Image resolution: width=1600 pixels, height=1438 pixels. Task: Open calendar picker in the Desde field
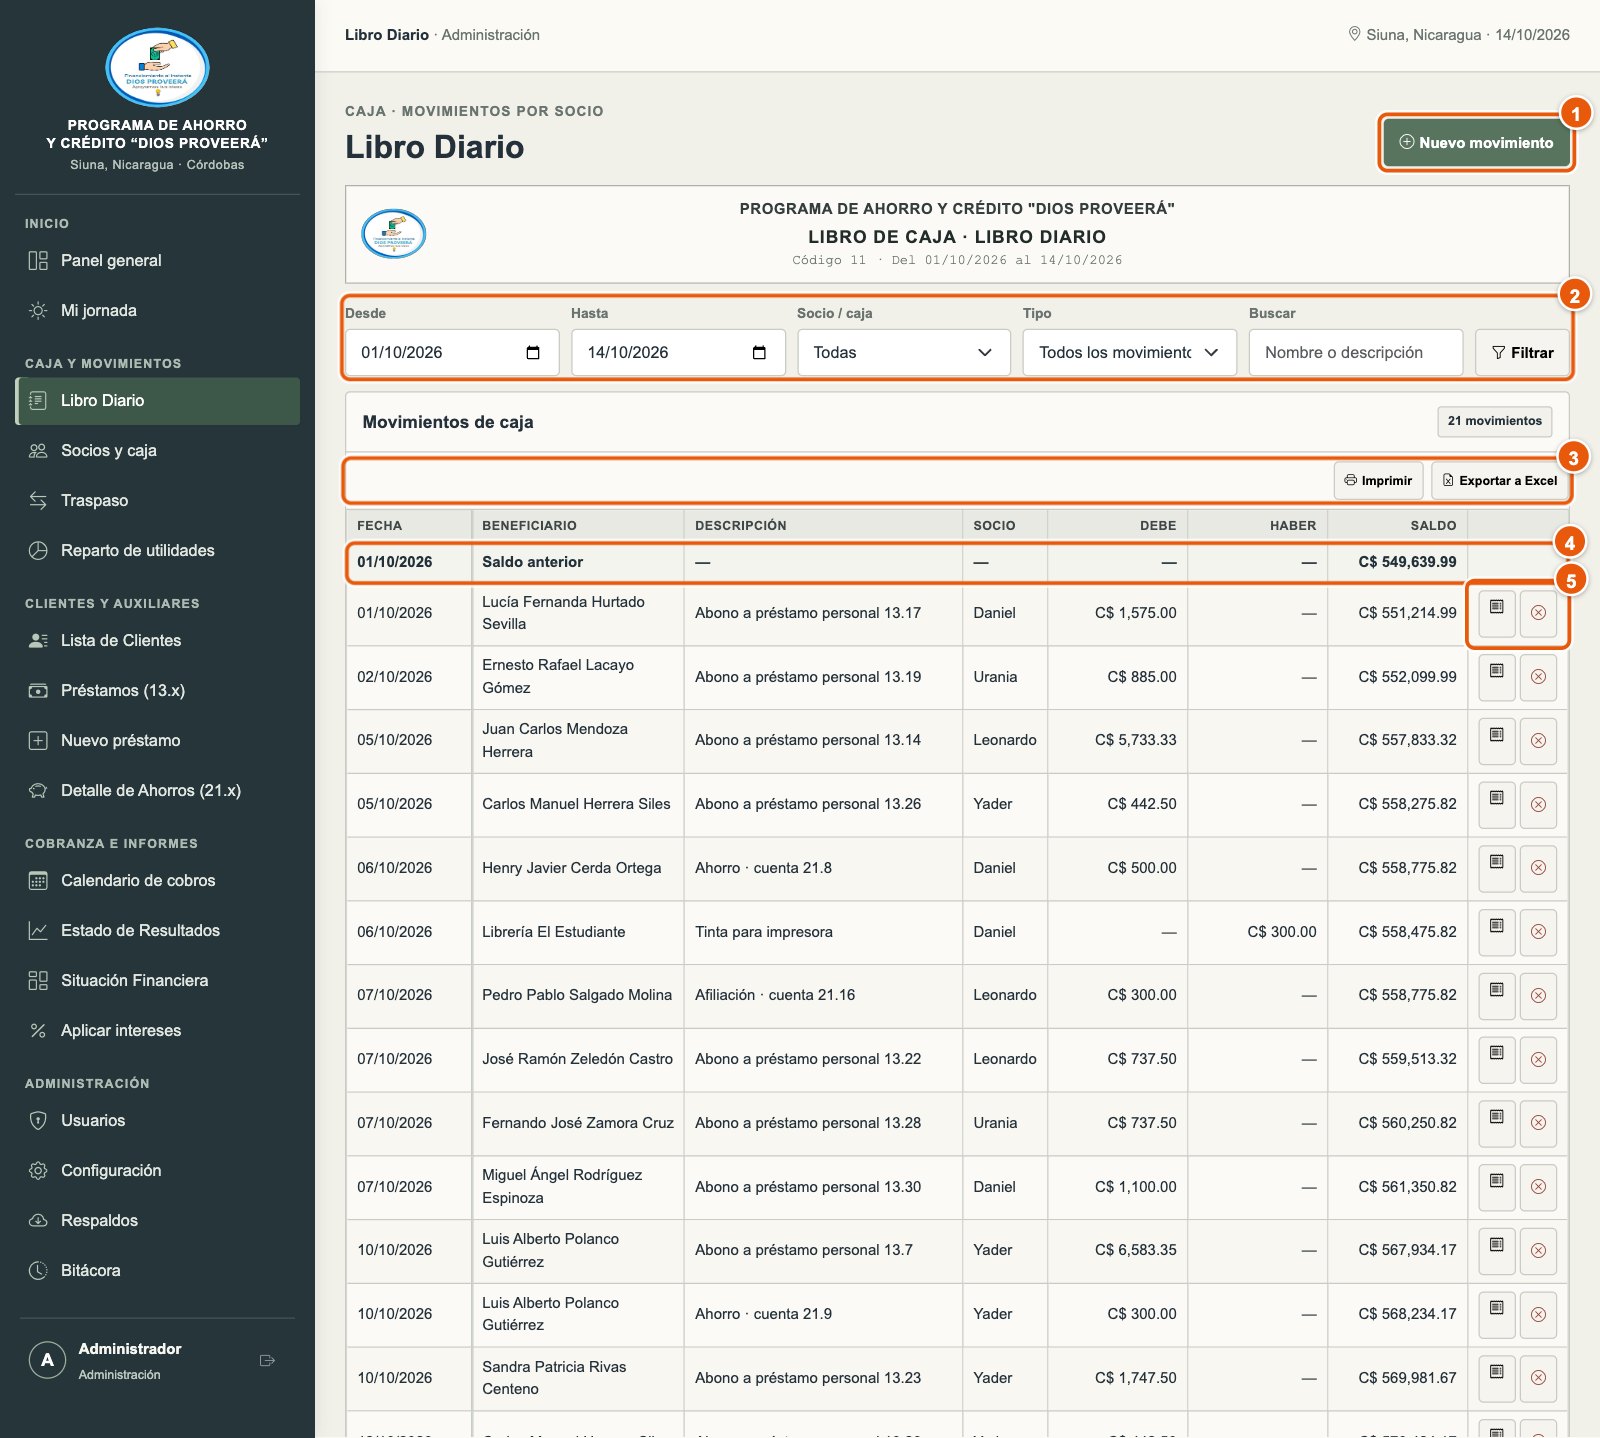pos(533,352)
